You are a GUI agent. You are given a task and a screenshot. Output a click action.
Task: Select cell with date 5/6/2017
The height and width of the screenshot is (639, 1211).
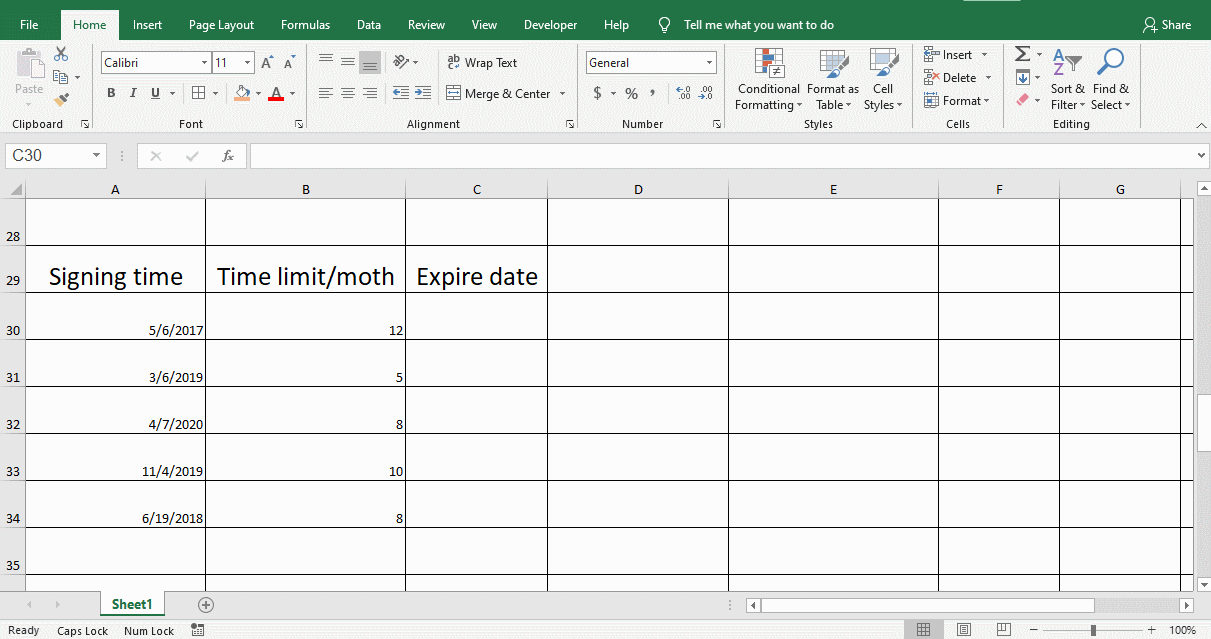pos(115,316)
